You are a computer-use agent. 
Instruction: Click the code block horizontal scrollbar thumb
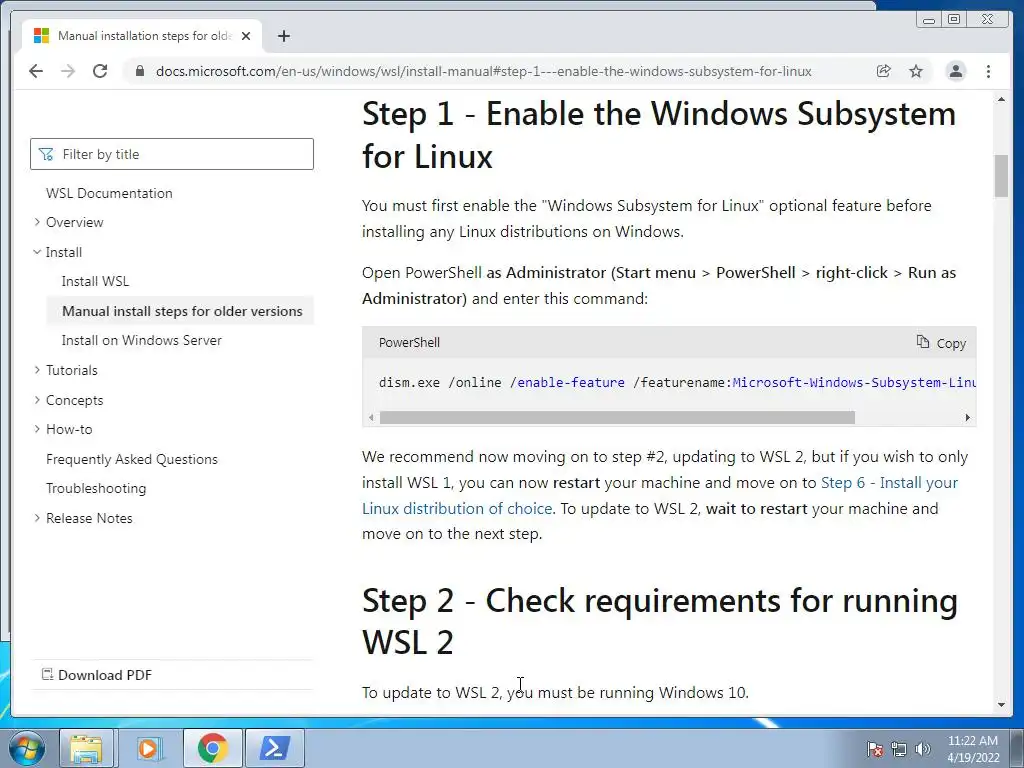pyautogui.click(x=617, y=417)
